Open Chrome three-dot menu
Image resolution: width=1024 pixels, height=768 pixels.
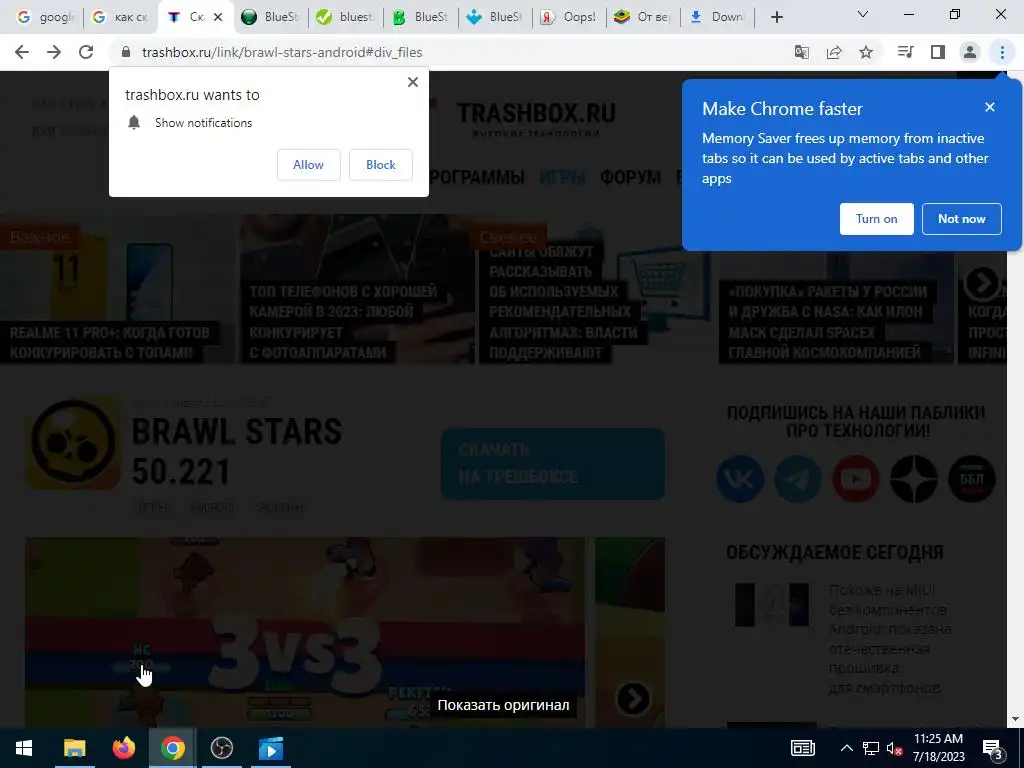[1002, 52]
